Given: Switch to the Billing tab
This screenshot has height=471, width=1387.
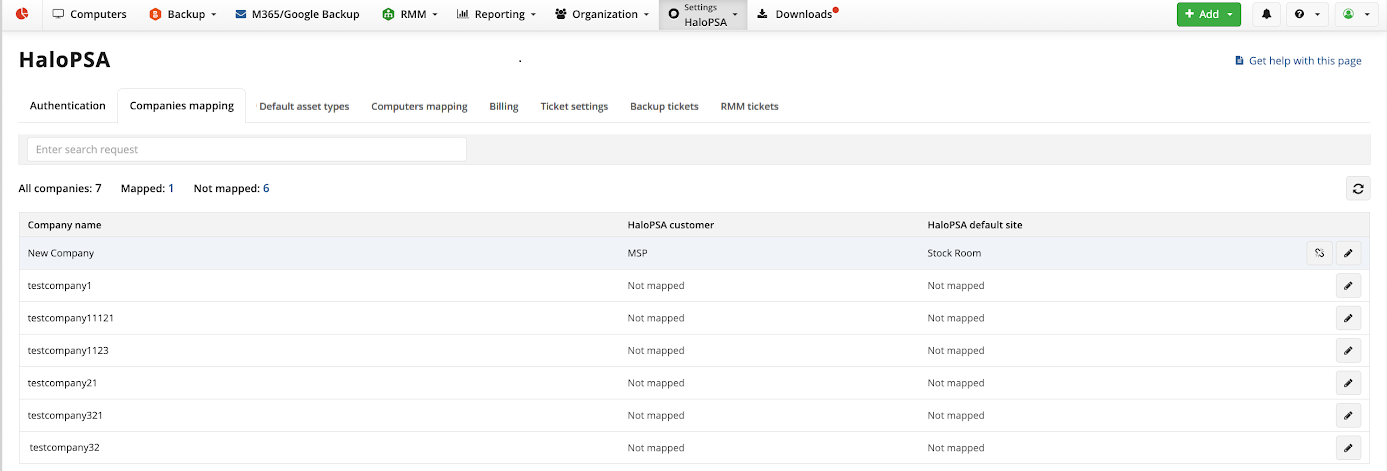Looking at the screenshot, I should [x=504, y=106].
